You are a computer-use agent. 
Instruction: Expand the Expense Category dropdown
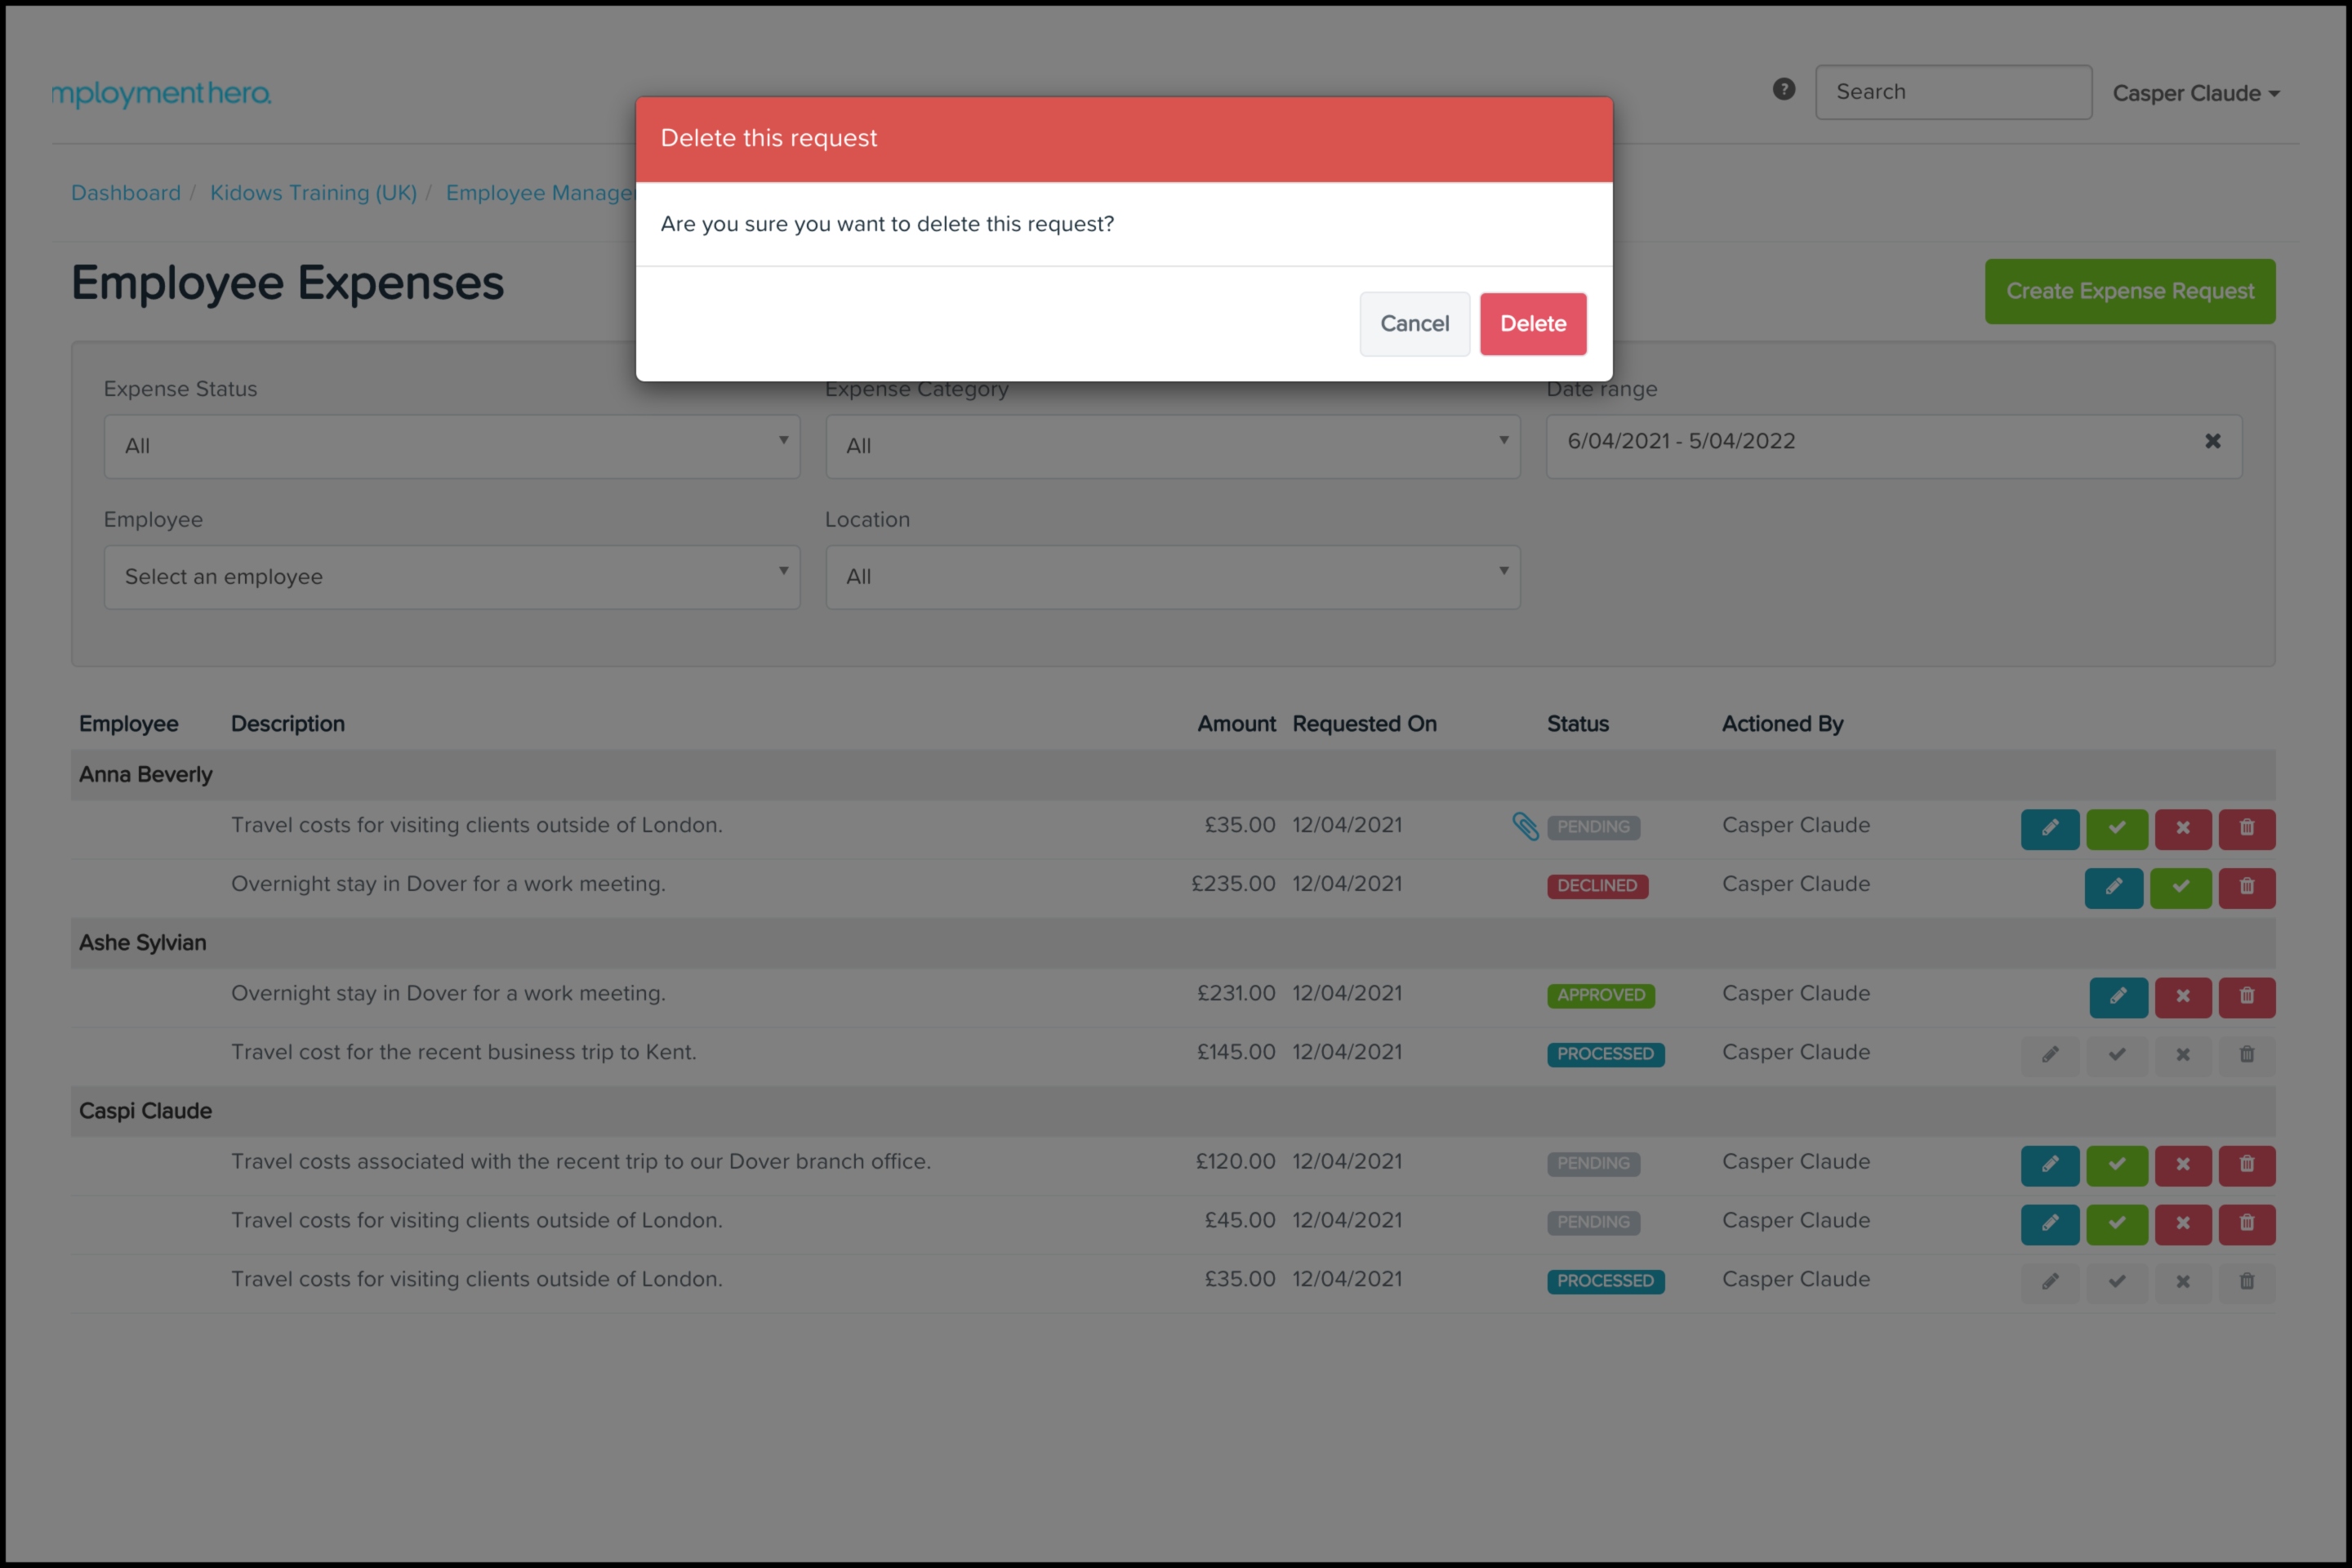pos(1172,446)
